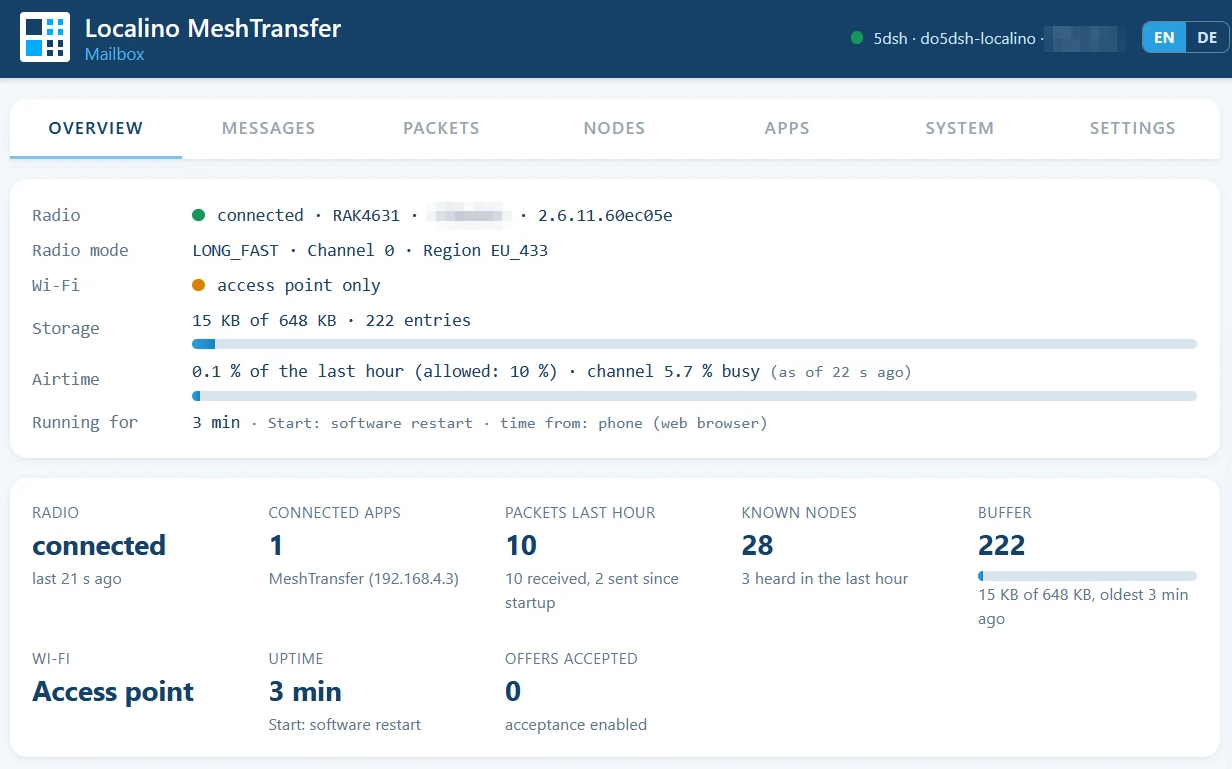This screenshot has width=1232, height=769.
Task: Click MeshTransfer (192.168.4.3) entry
Action: (364, 579)
